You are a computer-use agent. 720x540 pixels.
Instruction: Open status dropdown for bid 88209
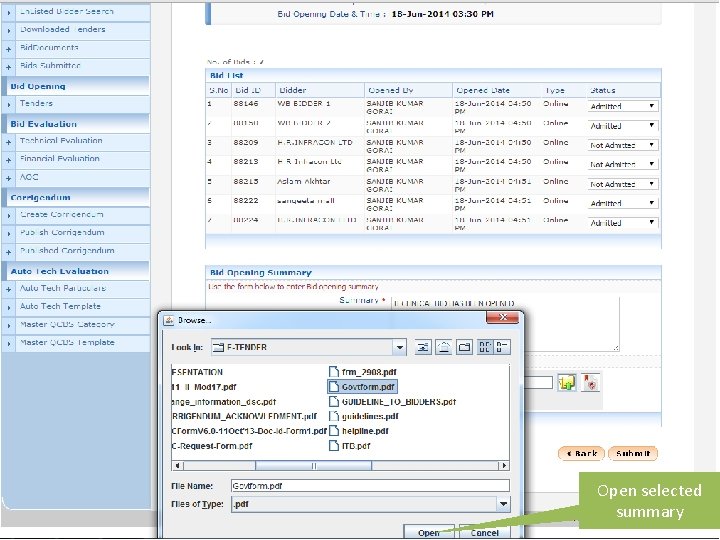pos(623,145)
